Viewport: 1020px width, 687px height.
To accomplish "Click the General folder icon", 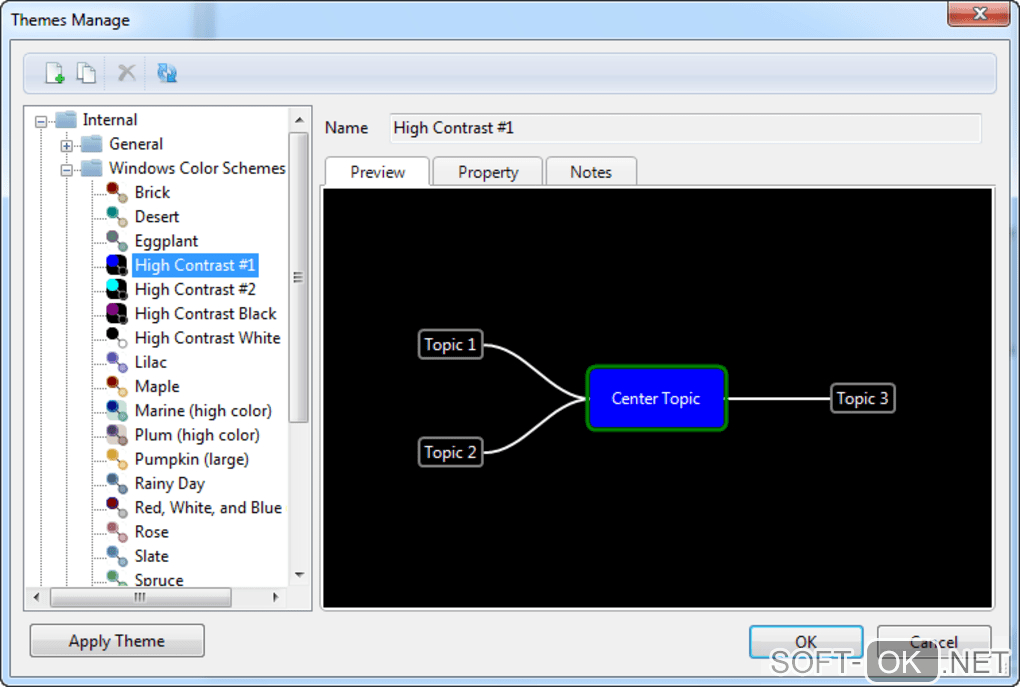I will 92,144.
